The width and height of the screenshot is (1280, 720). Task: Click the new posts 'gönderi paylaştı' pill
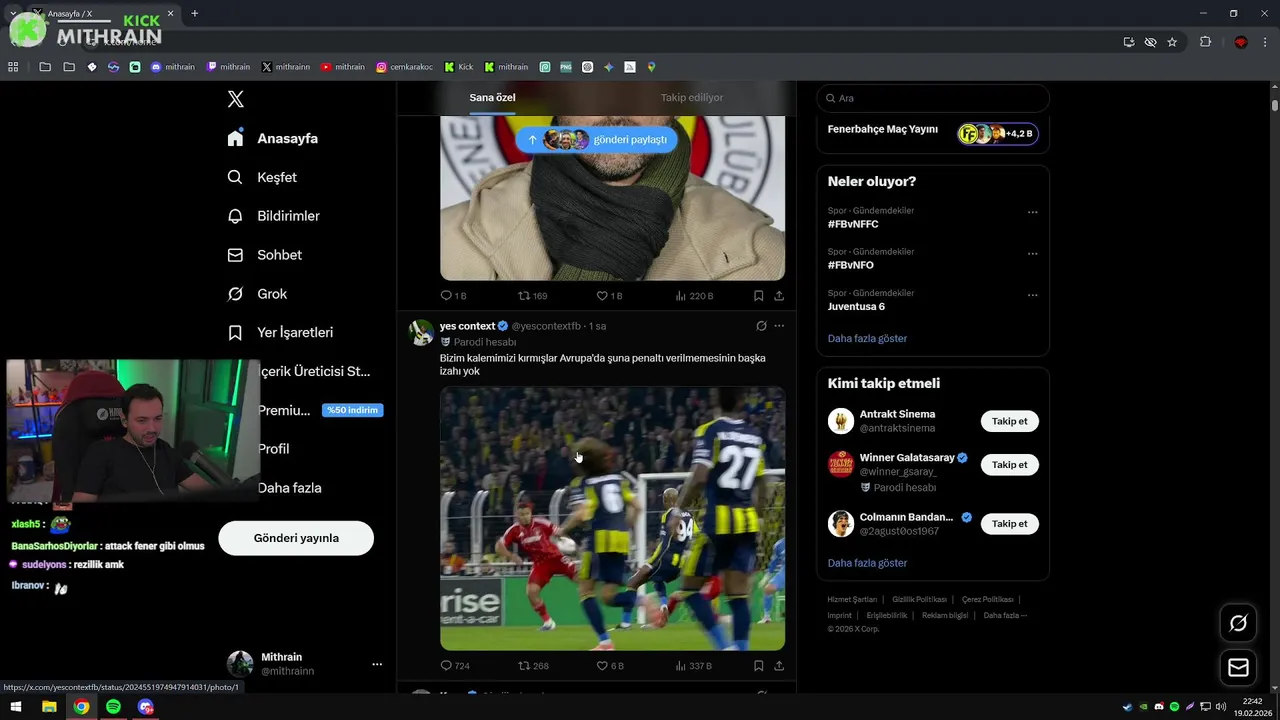(596, 140)
